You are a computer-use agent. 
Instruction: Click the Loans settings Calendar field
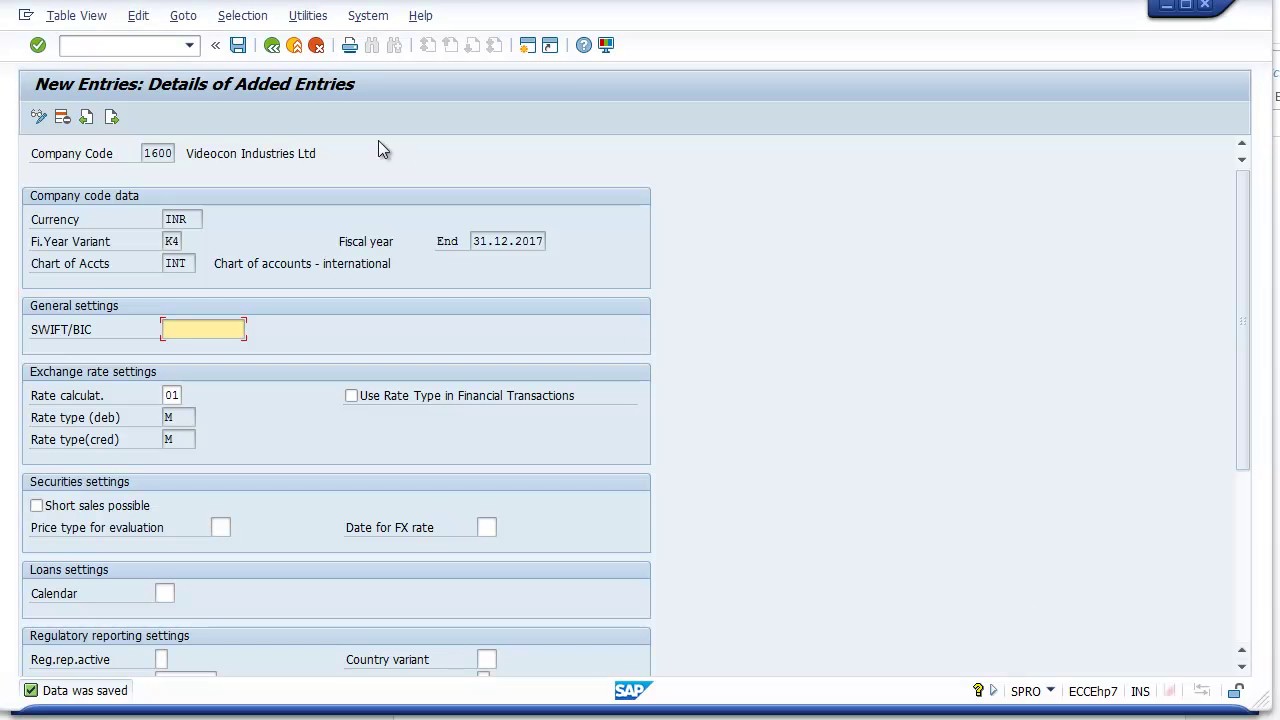click(165, 593)
